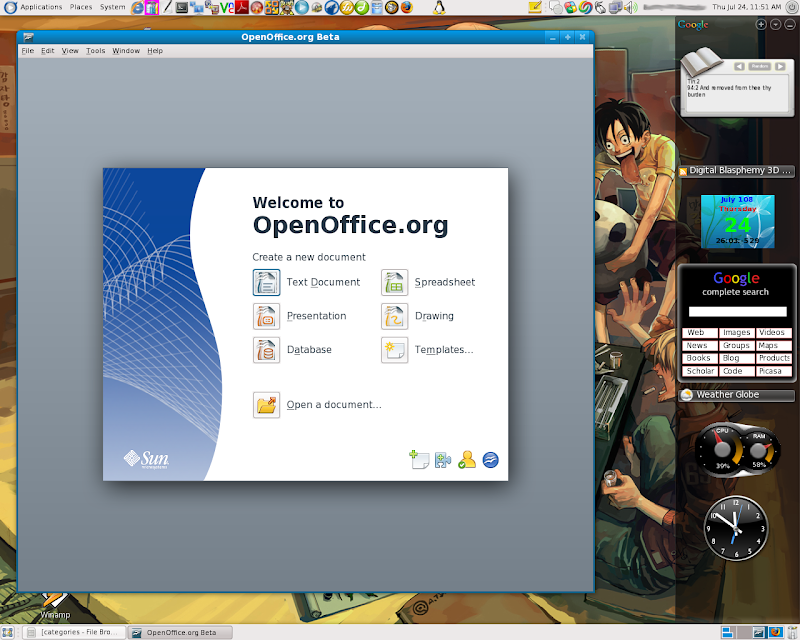Click the Tux penguin icon in panel
800x640 pixels.
tap(440, 7)
